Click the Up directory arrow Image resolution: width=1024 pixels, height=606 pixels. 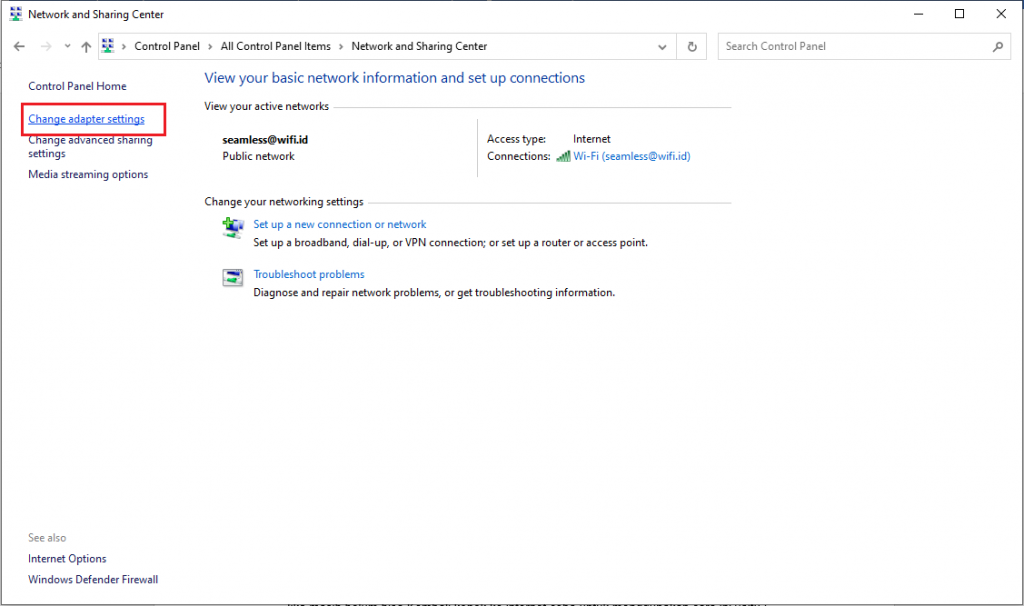(86, 47)
